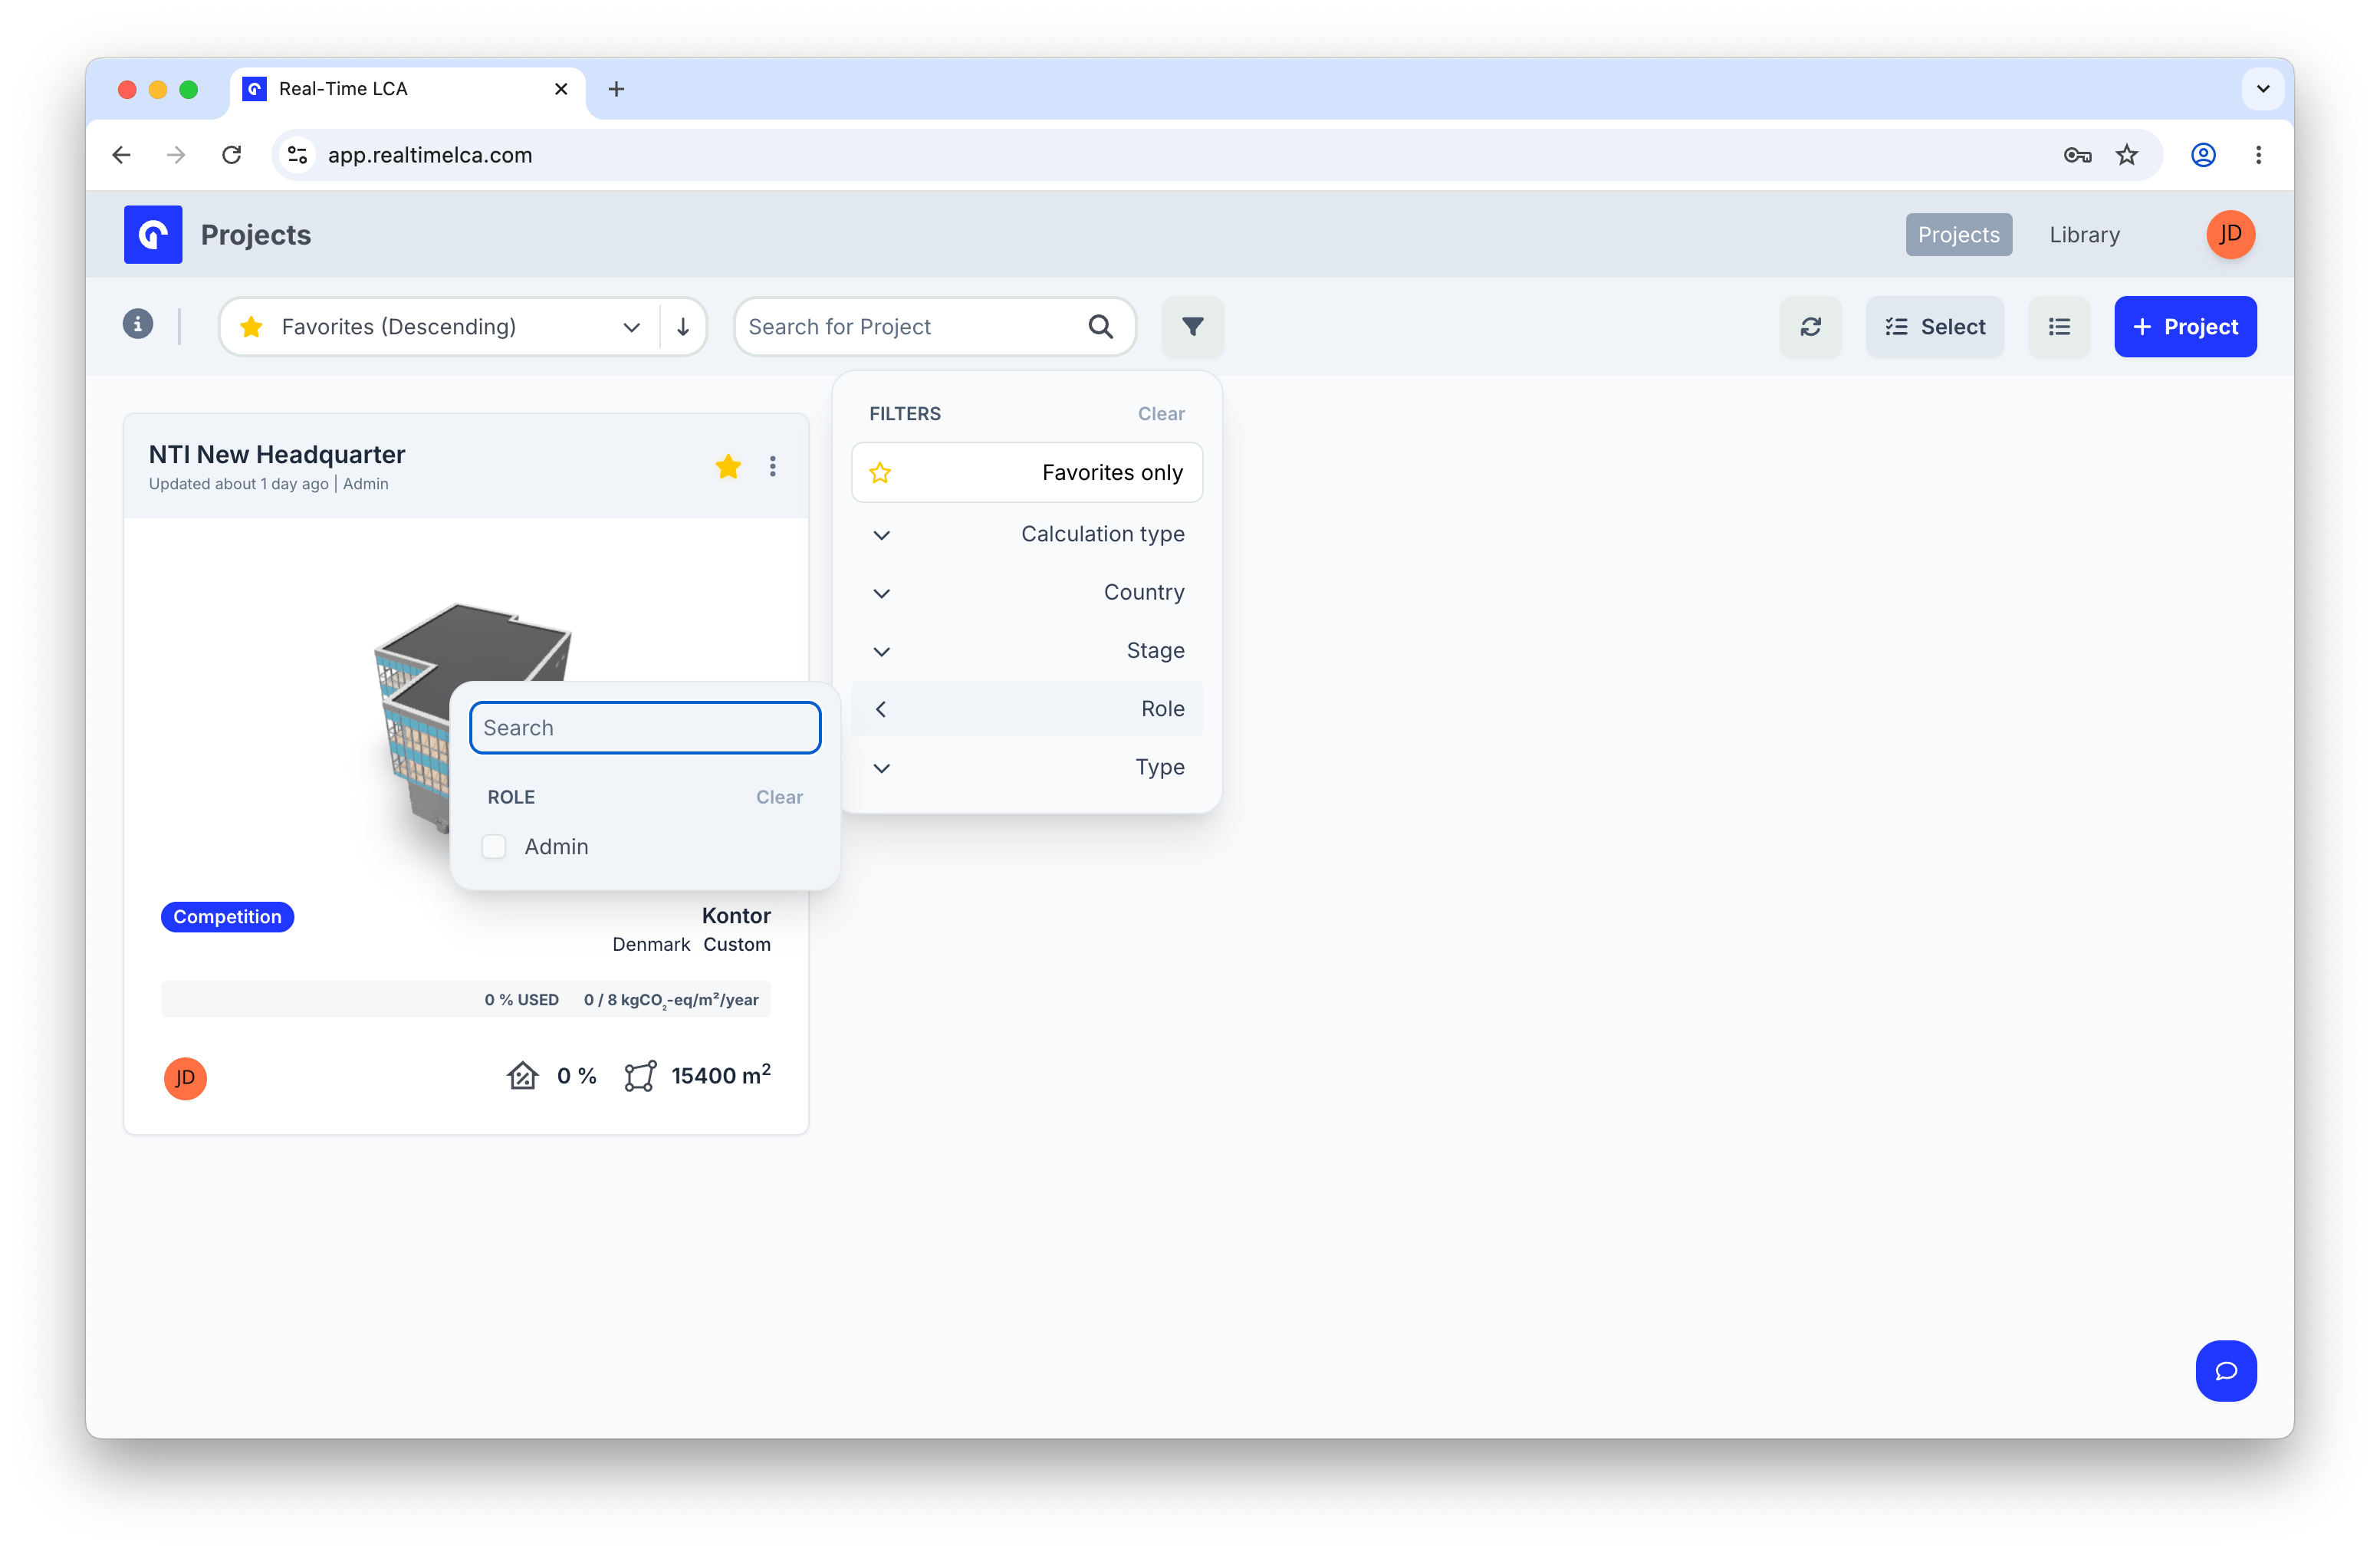Toggle sort direction arrow button

tap(683, 326)
